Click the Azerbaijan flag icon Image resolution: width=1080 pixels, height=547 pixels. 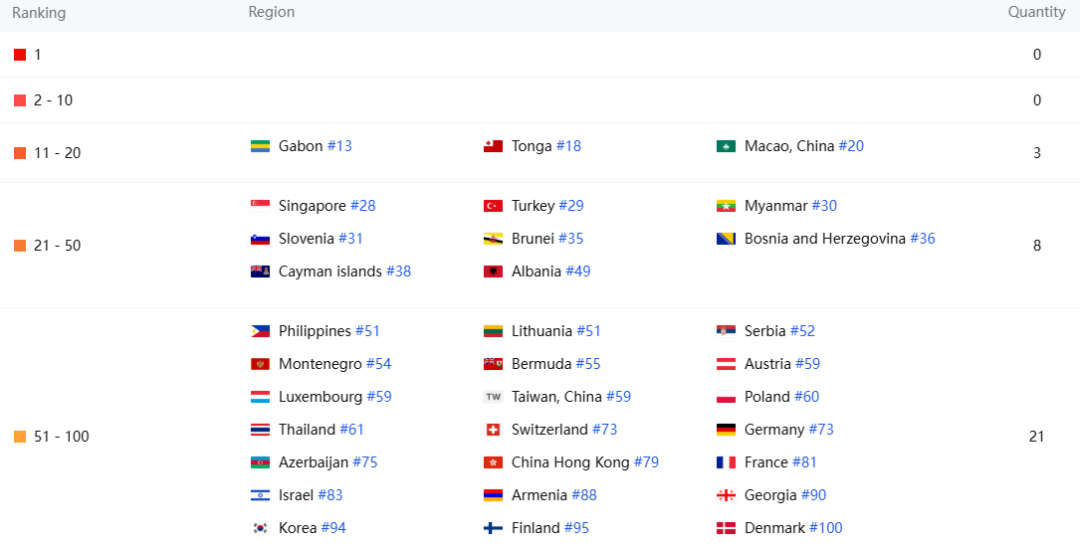pos(260,462)
